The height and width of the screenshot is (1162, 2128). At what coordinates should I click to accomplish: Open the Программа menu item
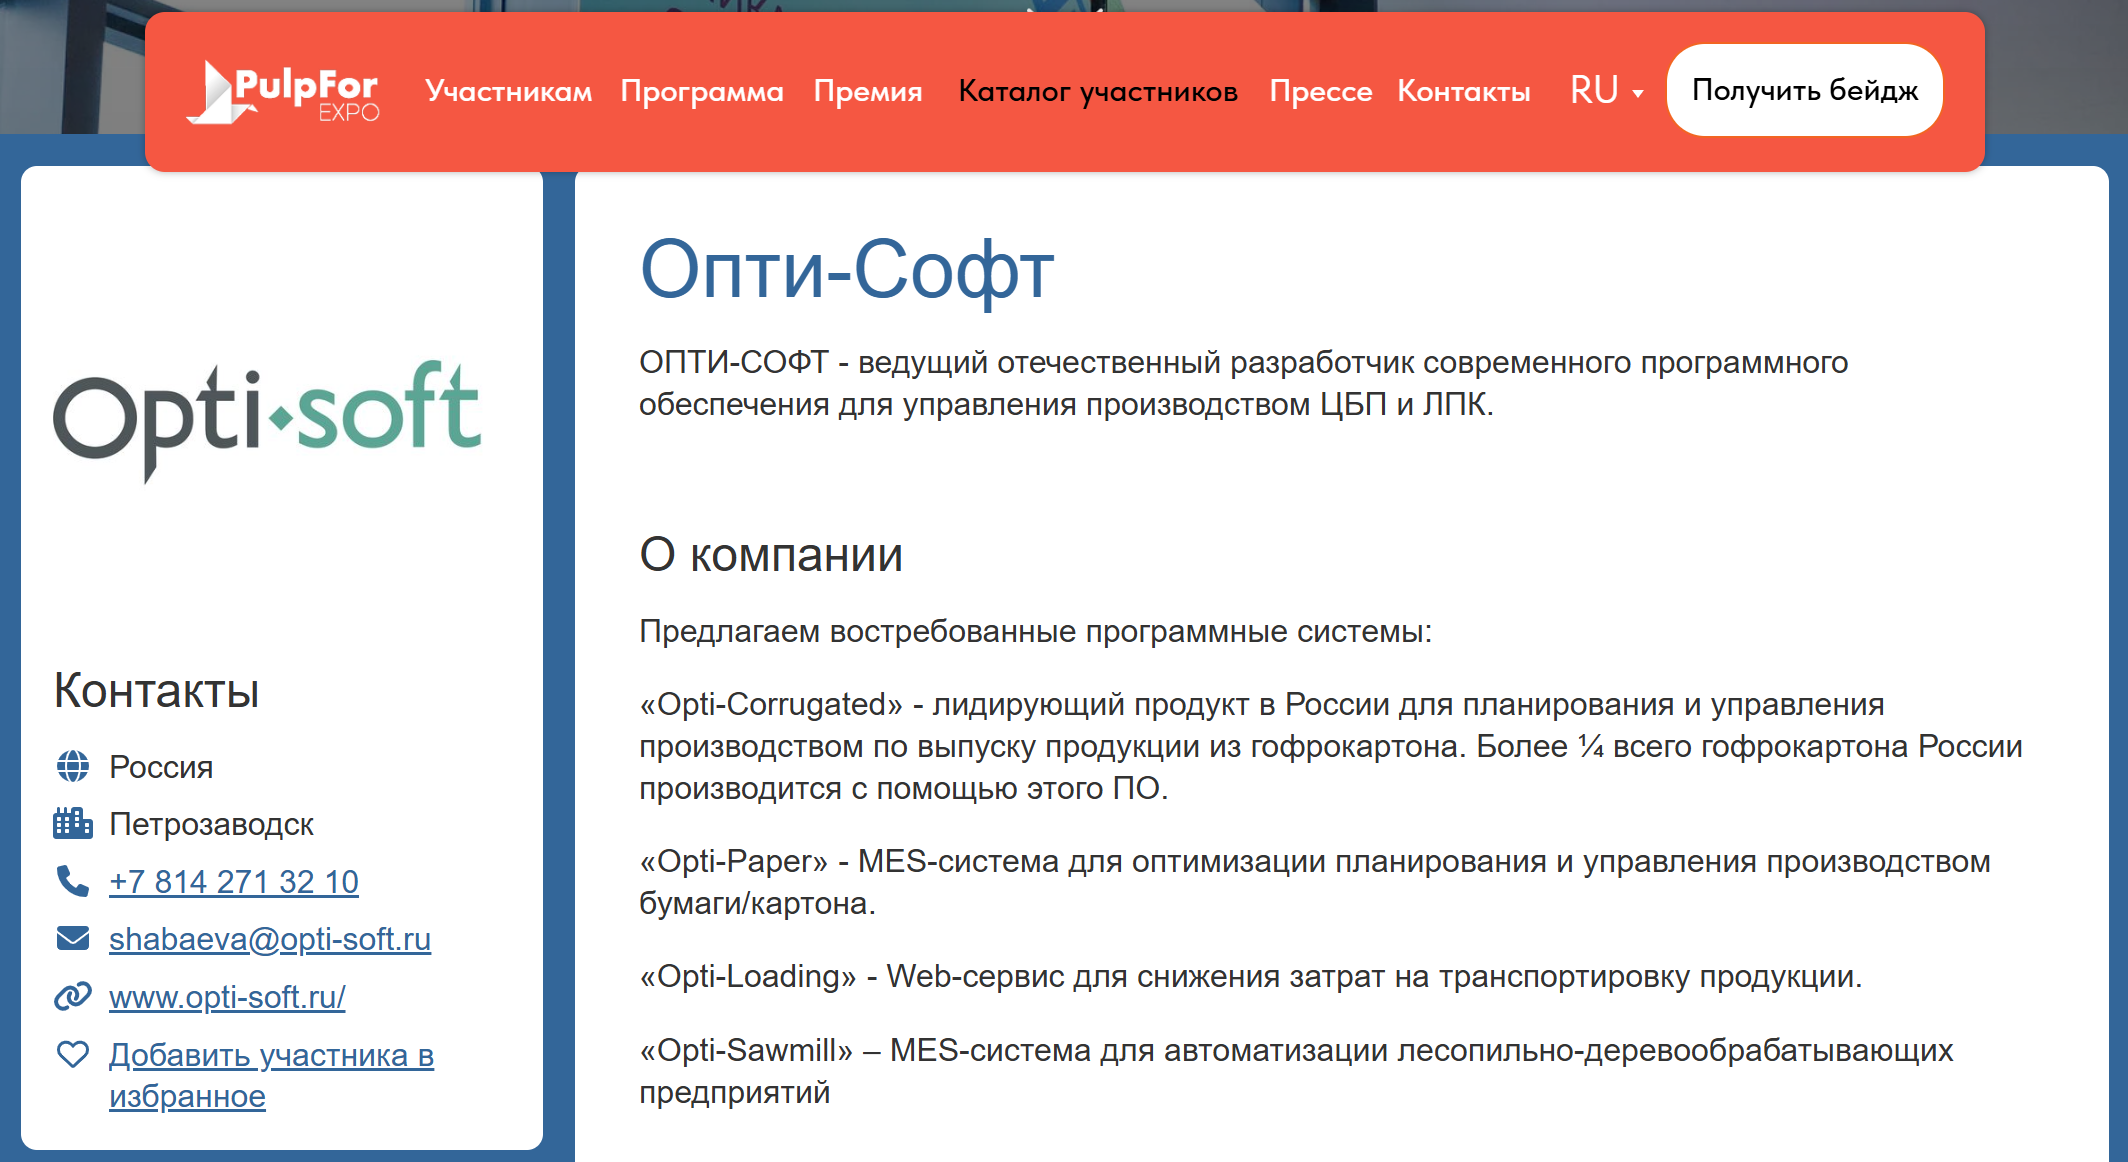tap(702, 91)
